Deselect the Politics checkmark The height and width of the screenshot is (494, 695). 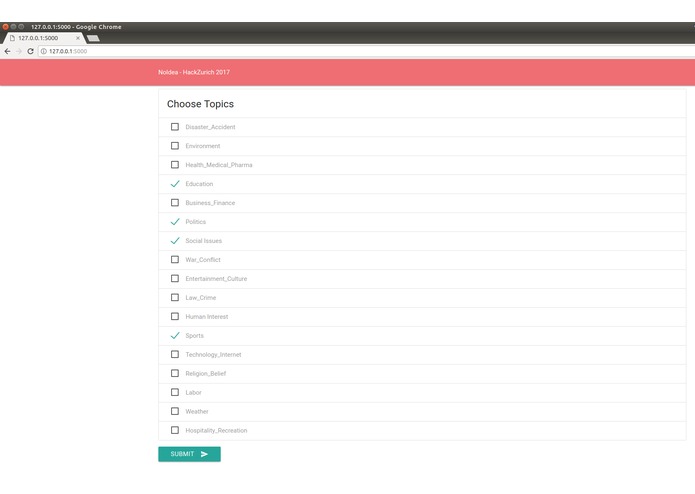(x=175, y=222)
